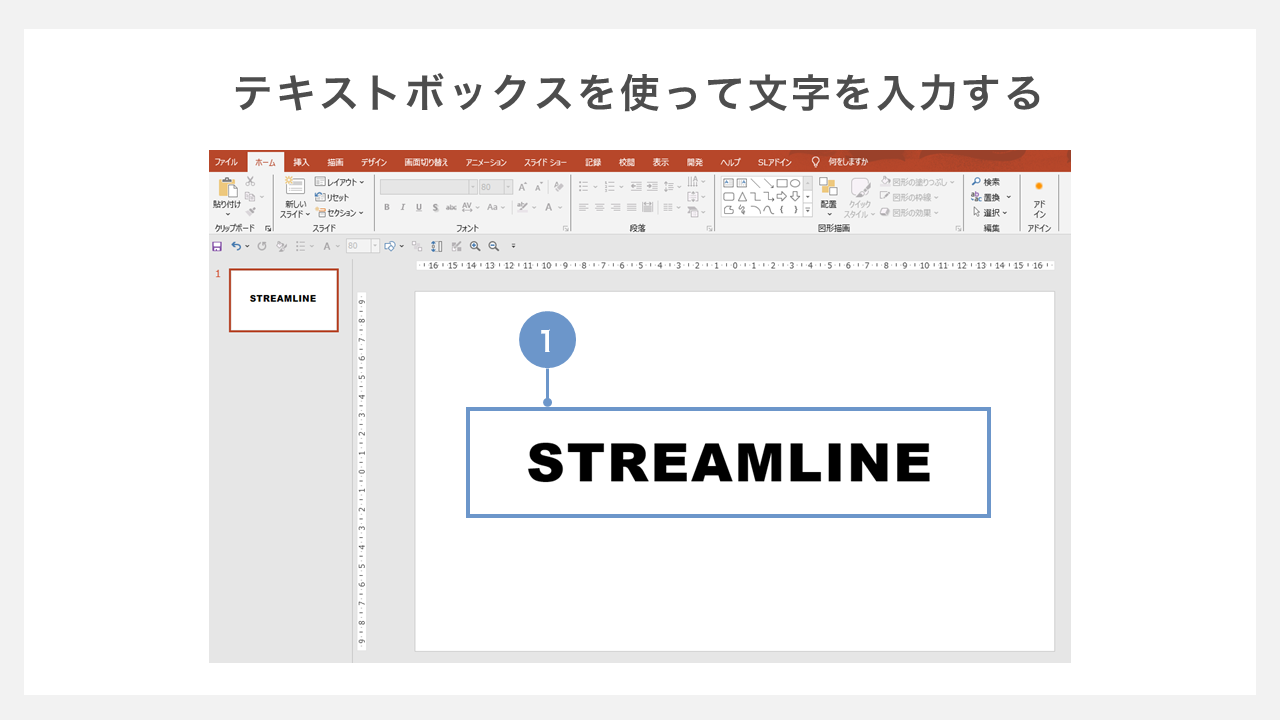Screen dimensions: 1280x720
Task: Click the Find (検索) button
Action: 986,182
